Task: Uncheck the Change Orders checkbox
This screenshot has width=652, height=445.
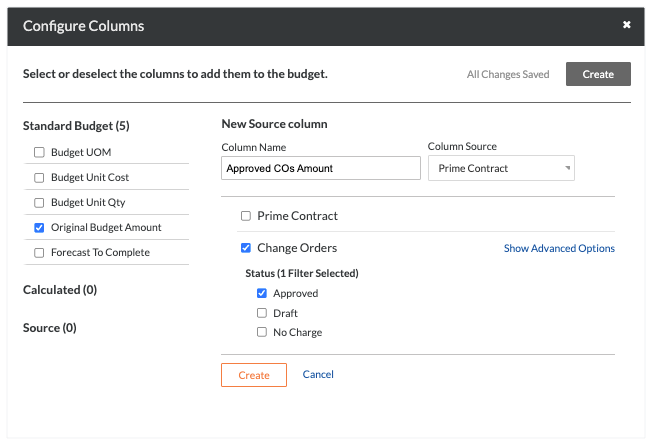Action: tap(246, 248)
